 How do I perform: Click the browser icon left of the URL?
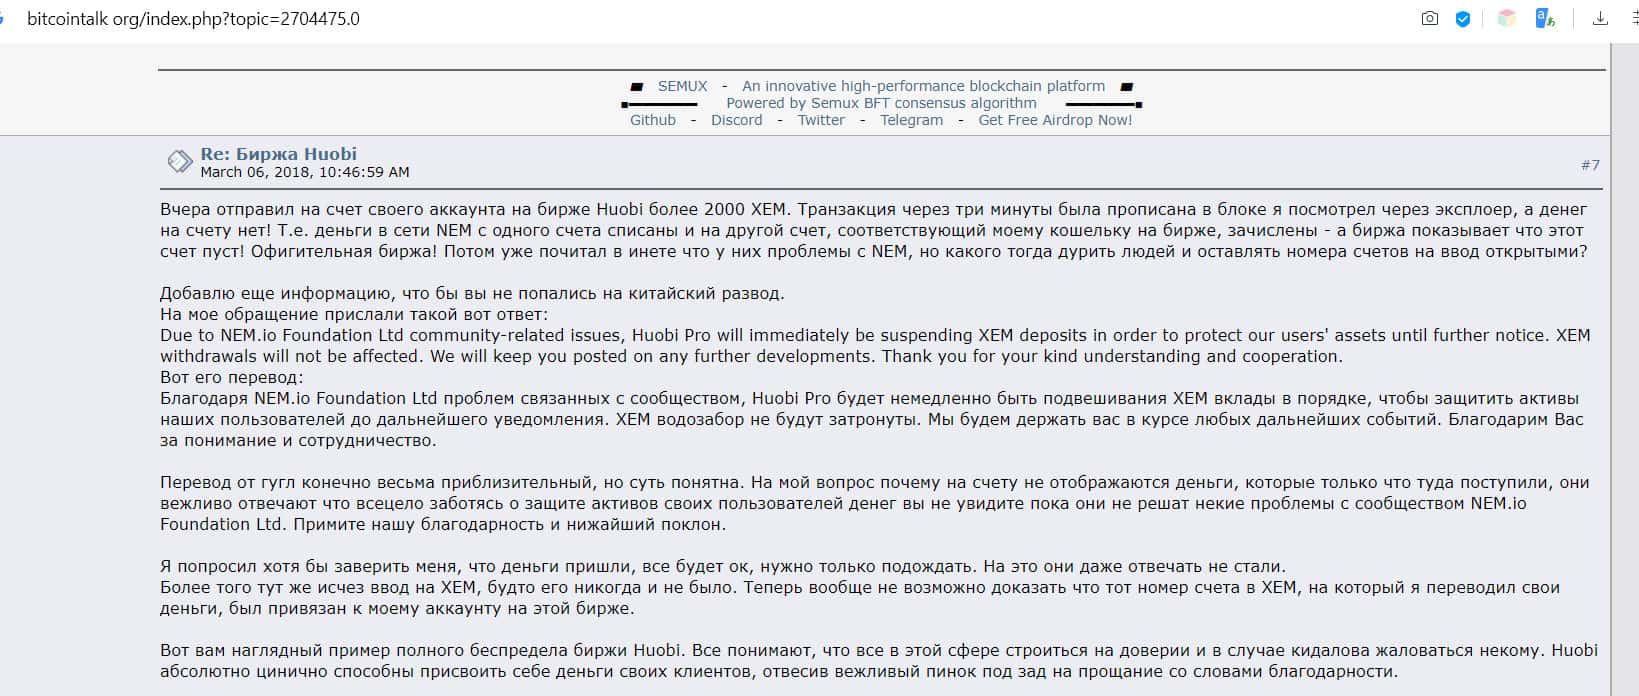[x=3, y=19]
